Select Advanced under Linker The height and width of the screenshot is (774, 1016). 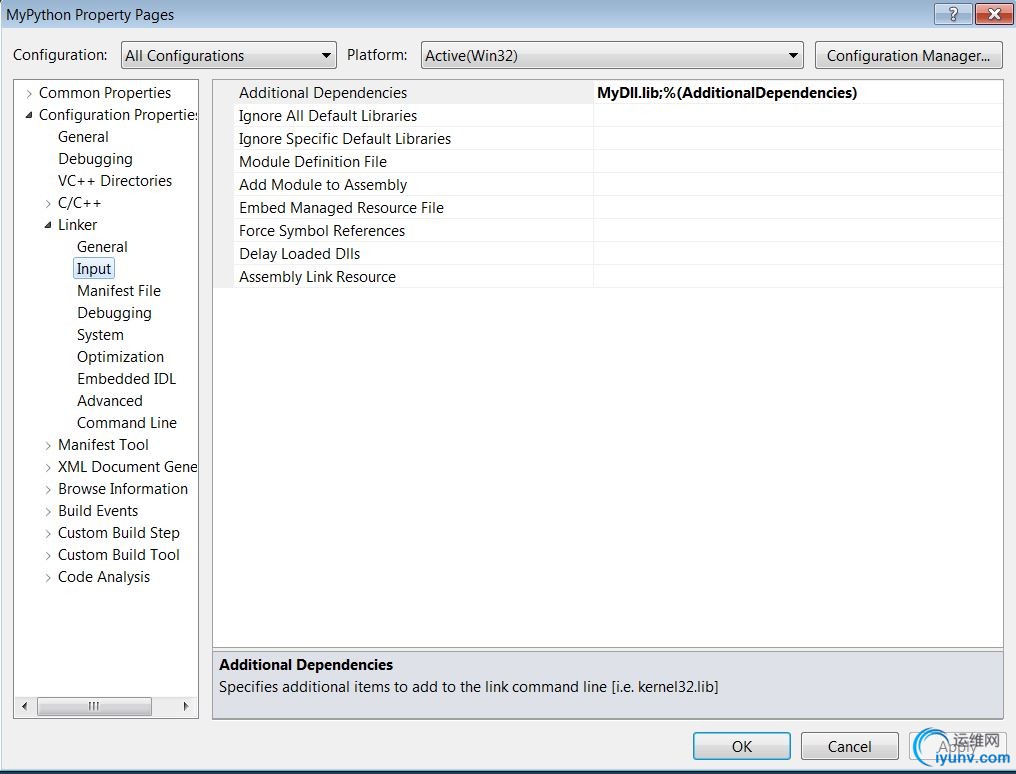pyautogui.click(x=110, y=401)
